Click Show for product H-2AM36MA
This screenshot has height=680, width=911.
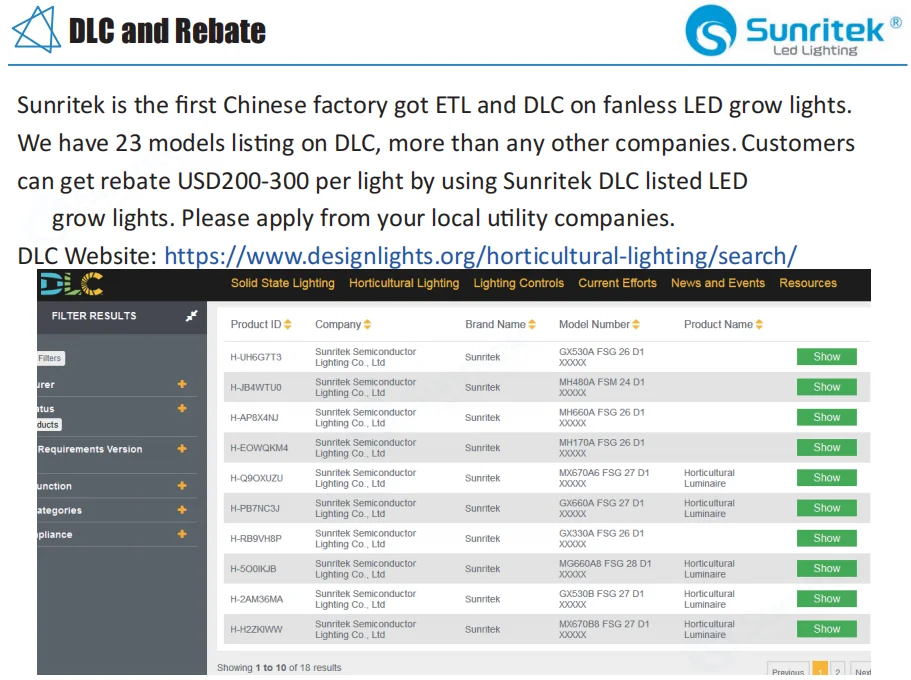pos(826,599)
